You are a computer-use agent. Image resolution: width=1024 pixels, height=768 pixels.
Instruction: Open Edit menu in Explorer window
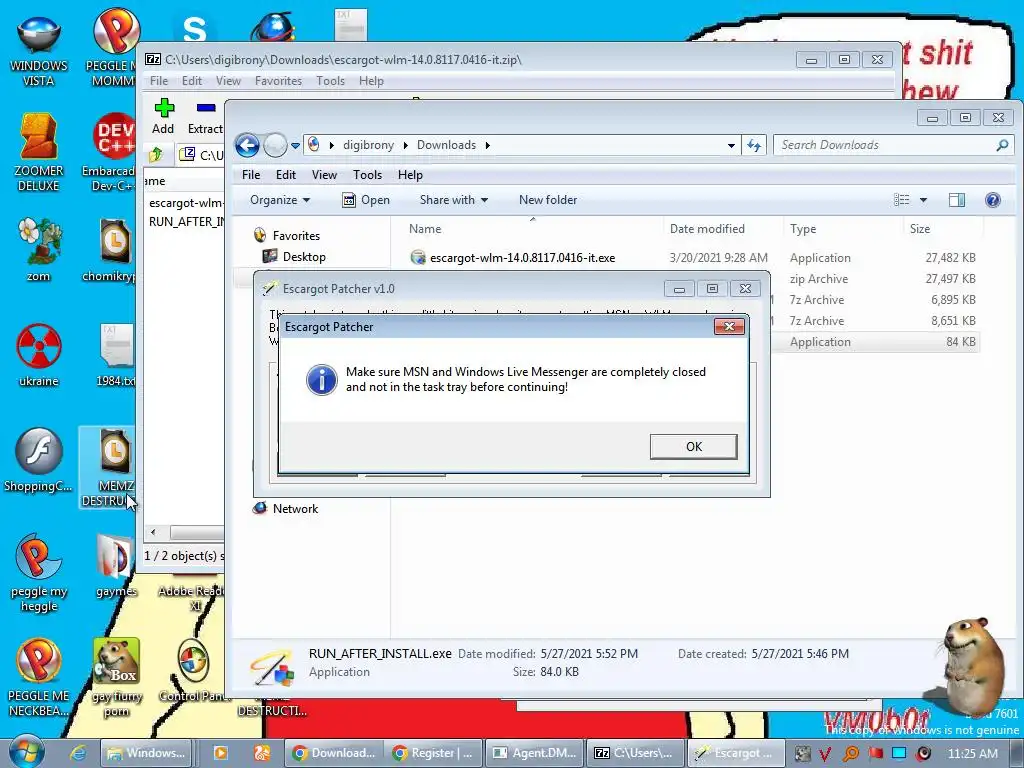[x=285, y=175]
